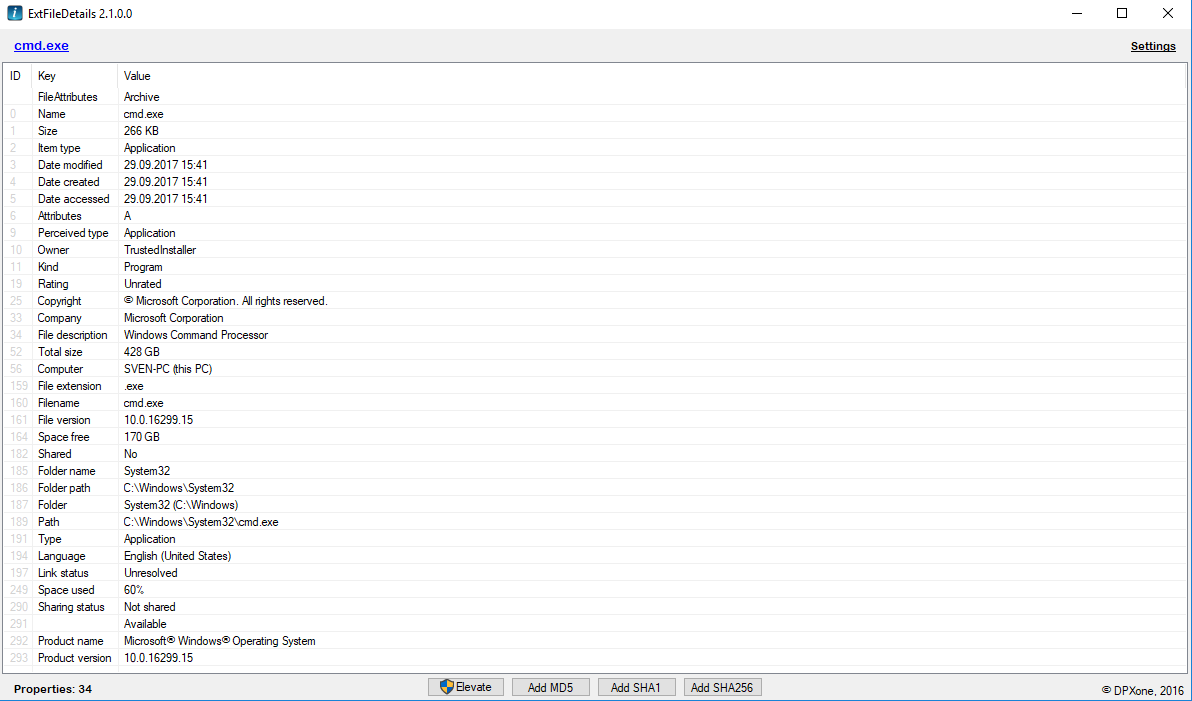Select the Kind value Program
1192x701 pixels.
143,267
